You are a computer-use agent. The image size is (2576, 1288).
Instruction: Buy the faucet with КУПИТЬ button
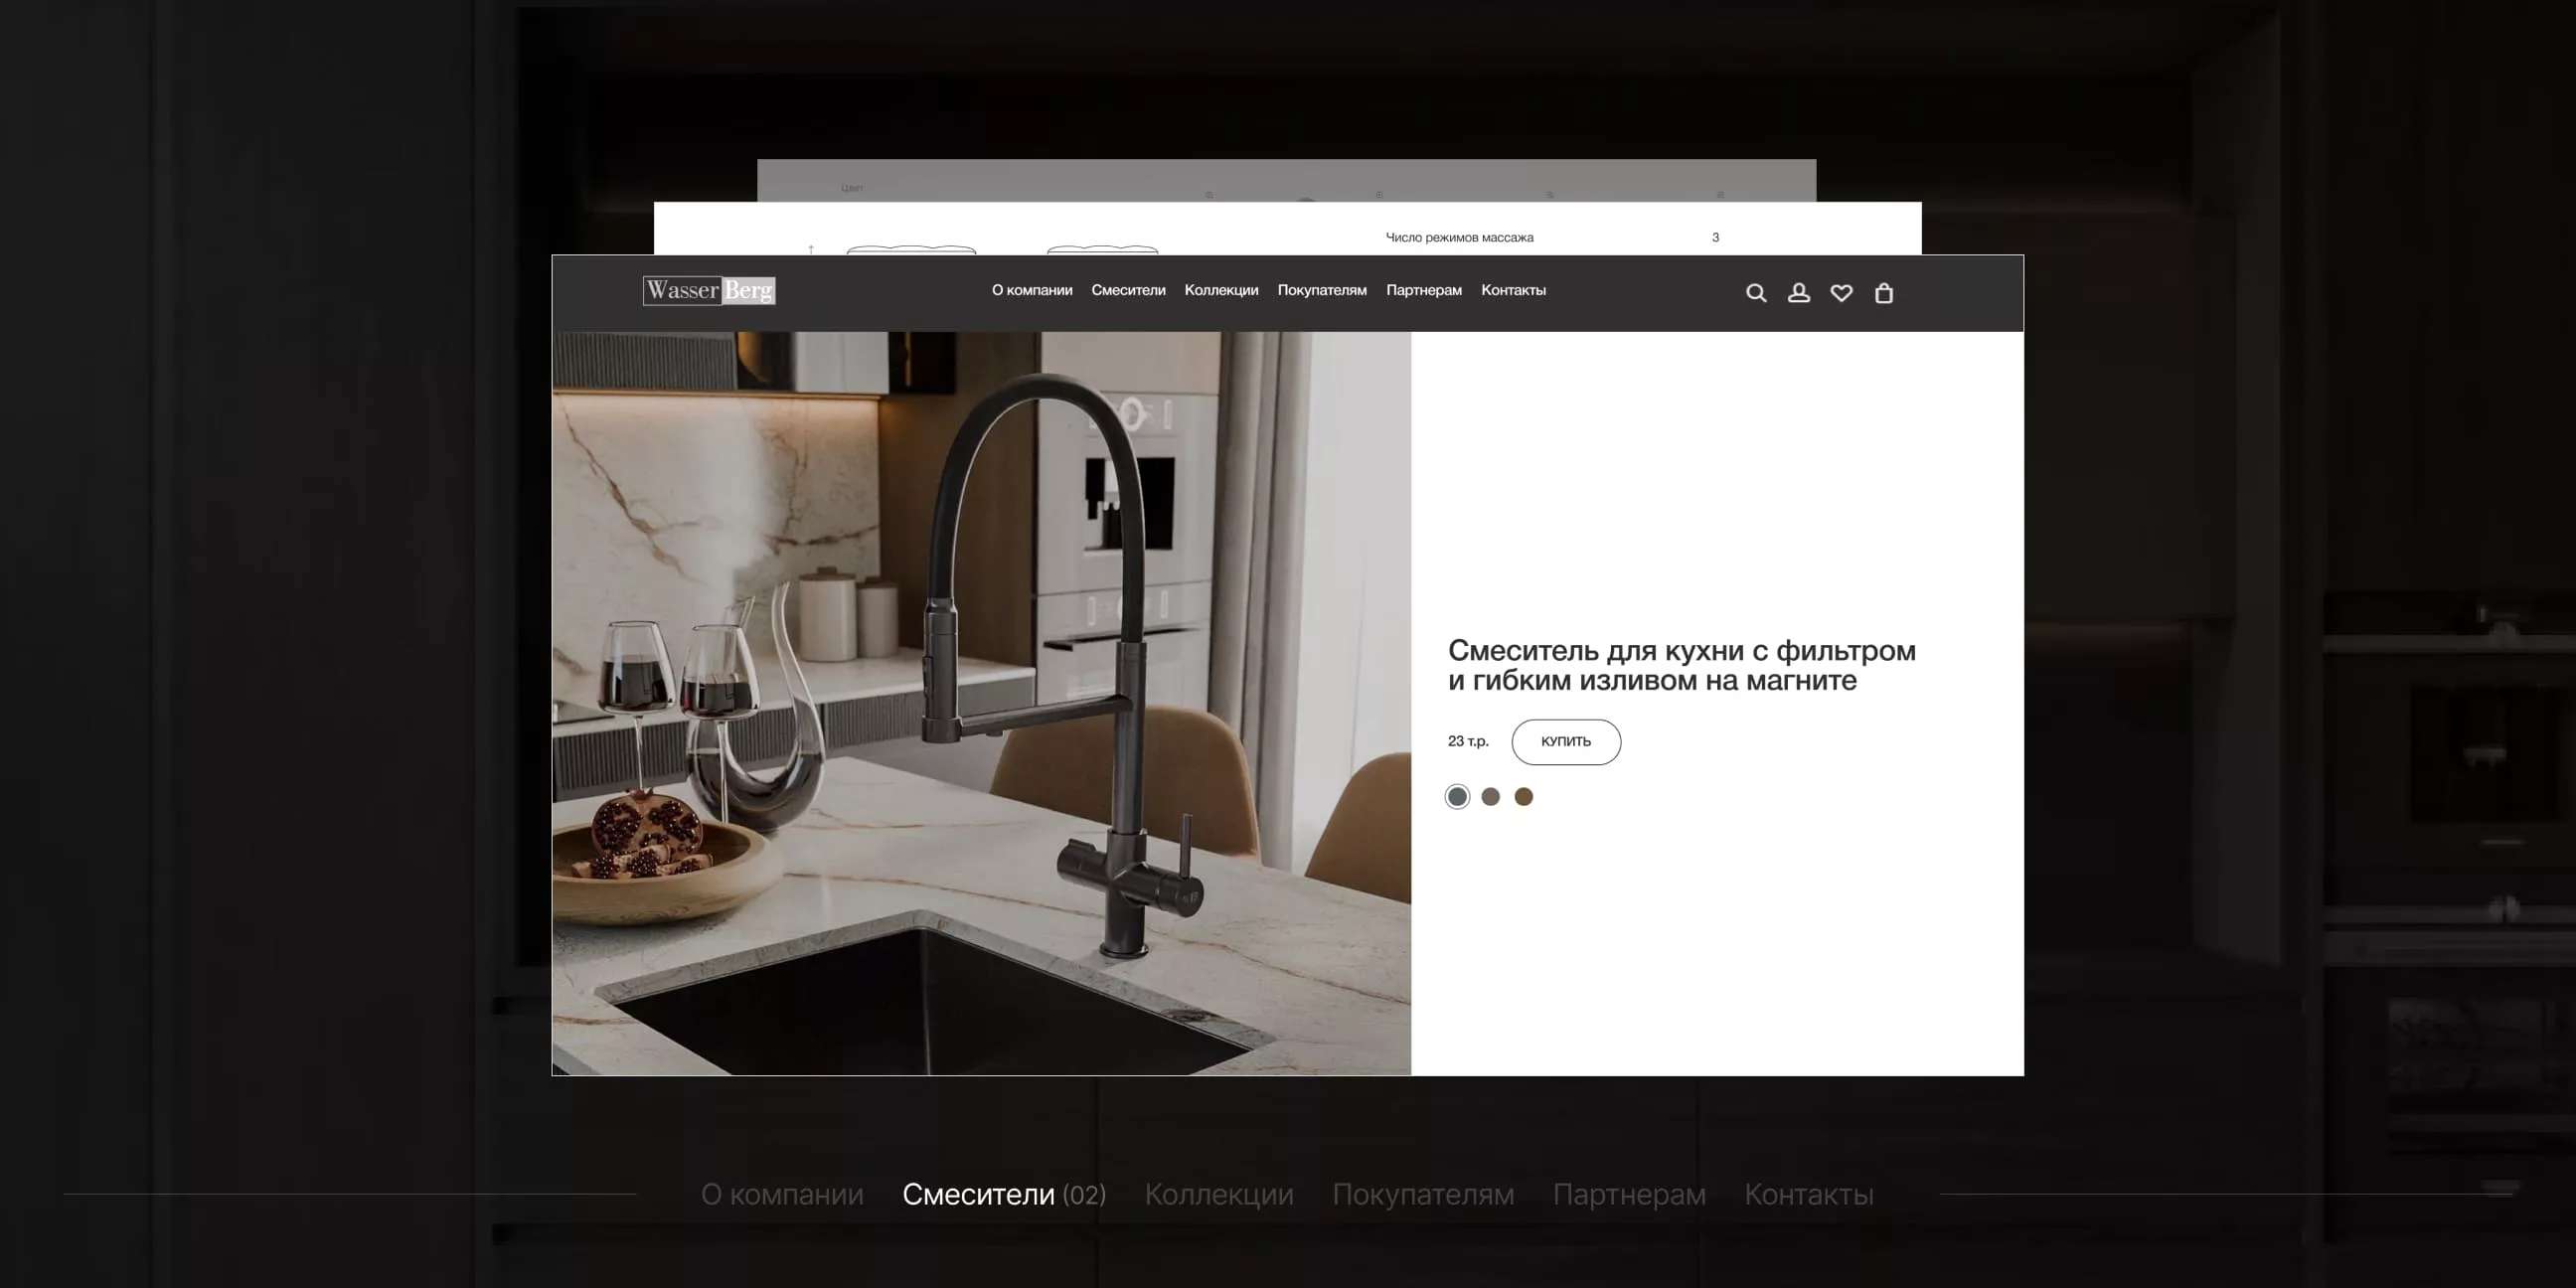[1566, 742]
